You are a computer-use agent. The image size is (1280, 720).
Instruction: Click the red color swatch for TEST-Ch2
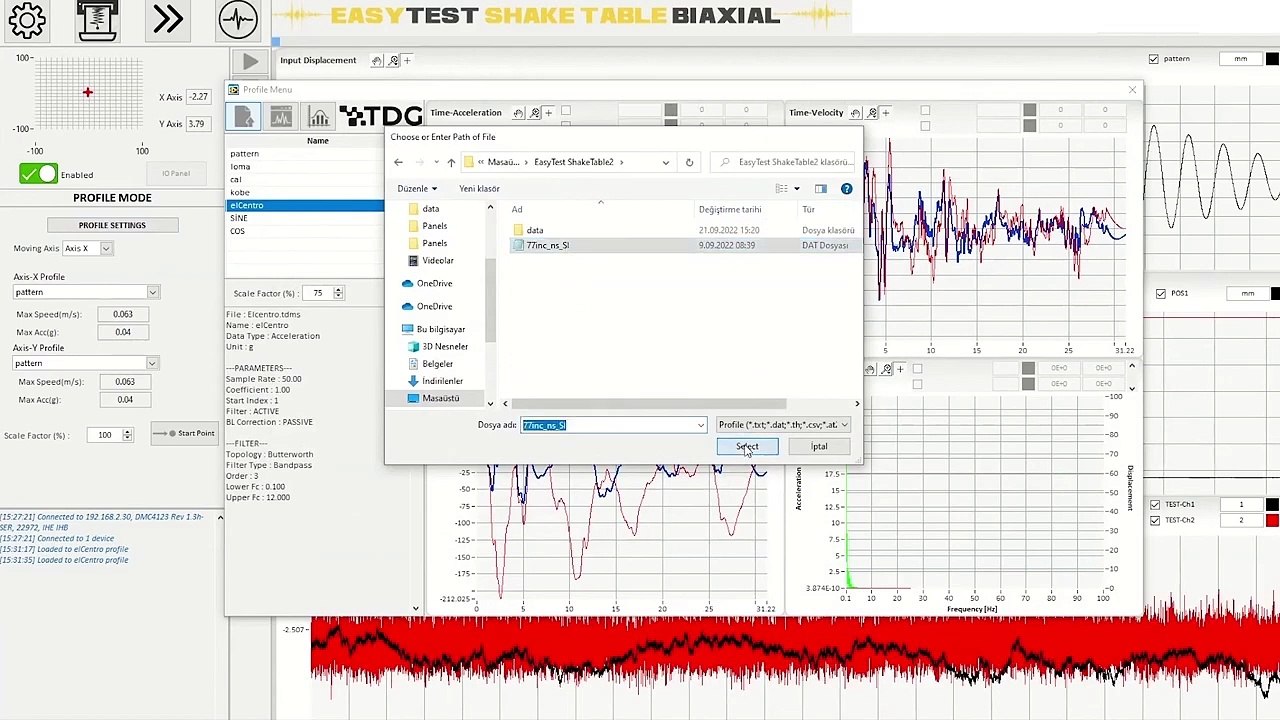pos(1272,521)
